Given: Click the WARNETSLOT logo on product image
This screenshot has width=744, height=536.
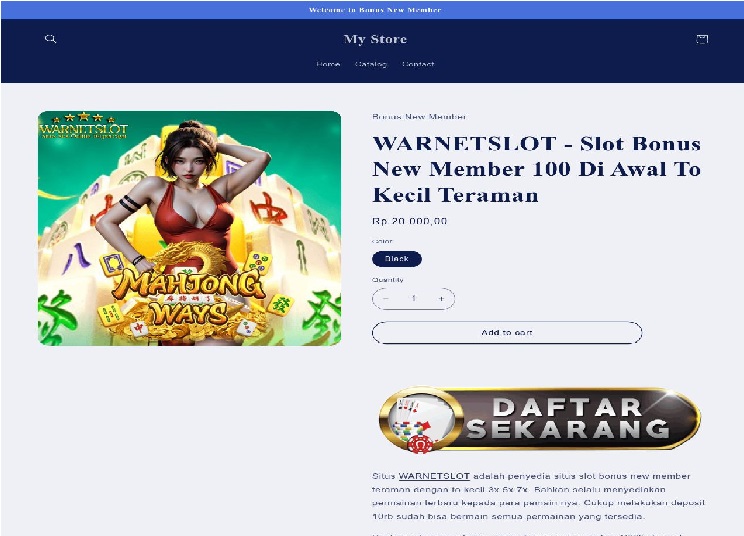Looking at the screenshot, I should tap(84, 126).
